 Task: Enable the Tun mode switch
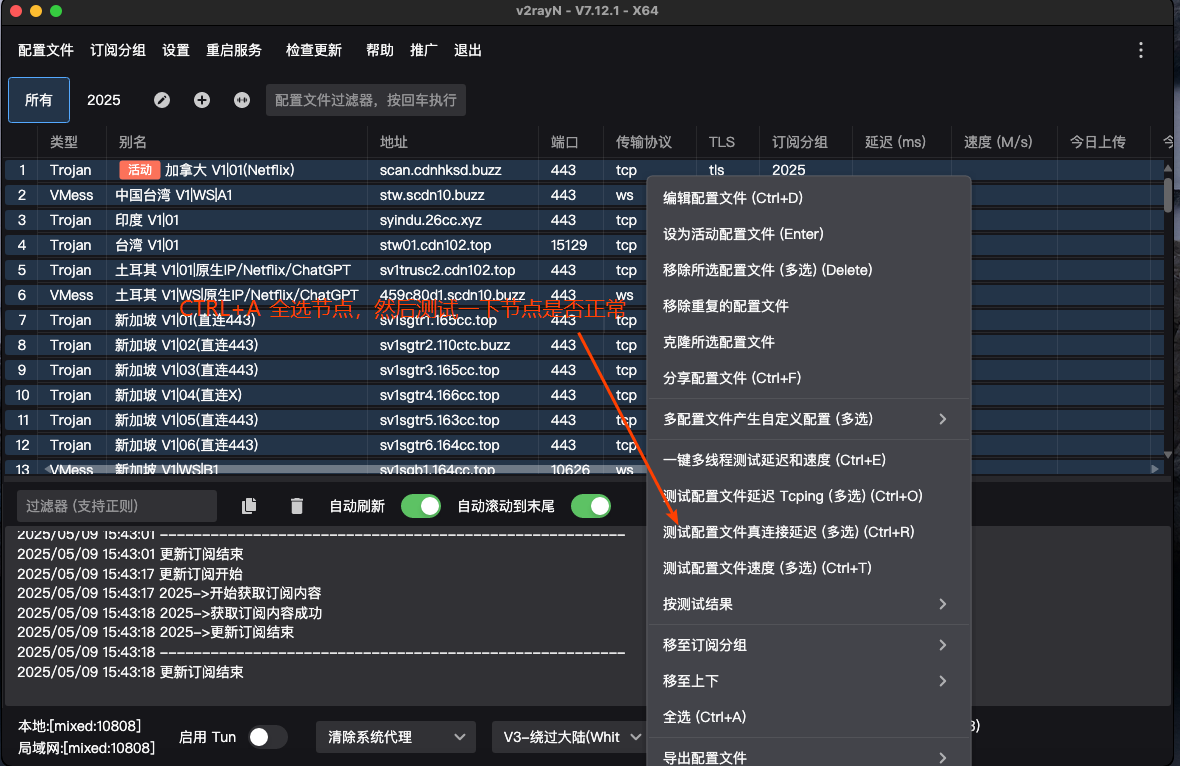(x=267, y=737)
